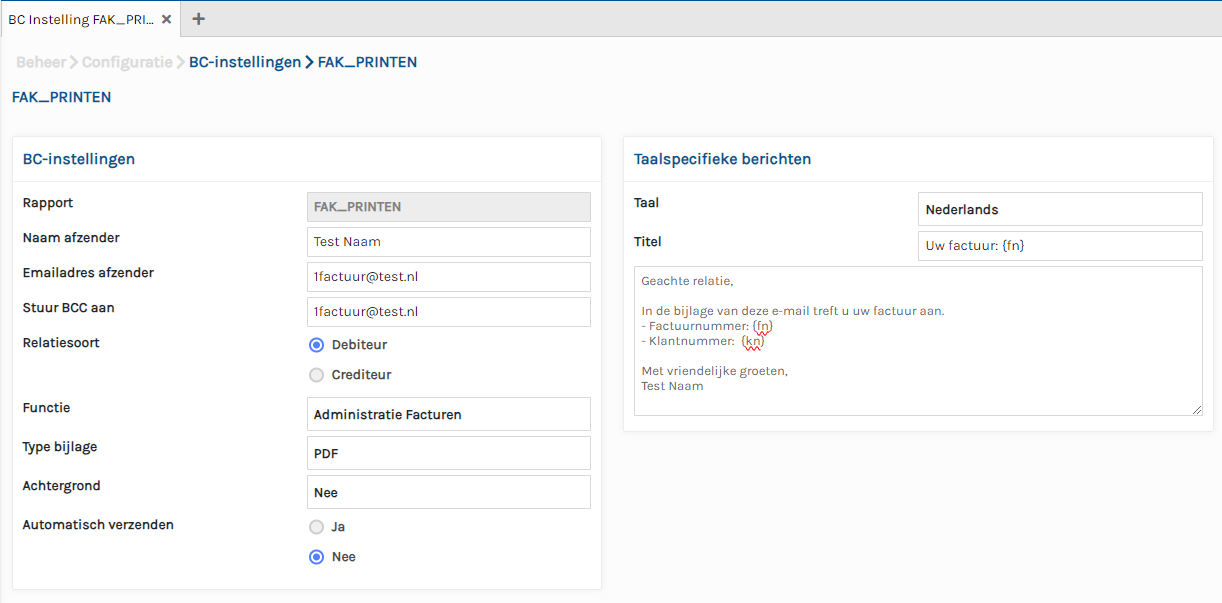Click the Emailadres afzender field

coord(448,277)
